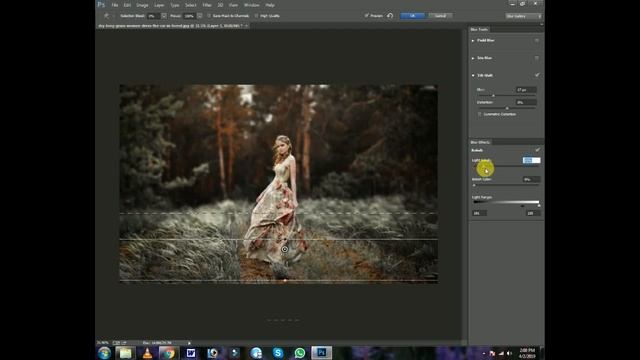Click the Photoshop Ps logo icon
Image resolution: width=640 pixels, height=360 pixels.
coord(101,5)
